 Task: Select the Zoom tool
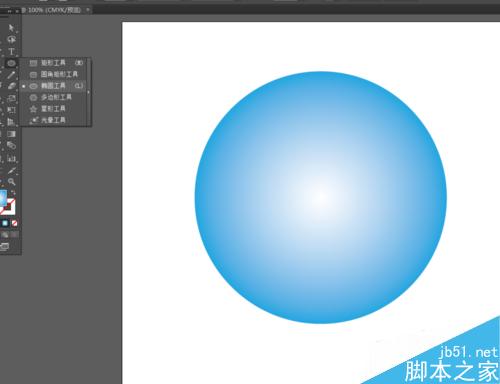[x=11, y=182]
